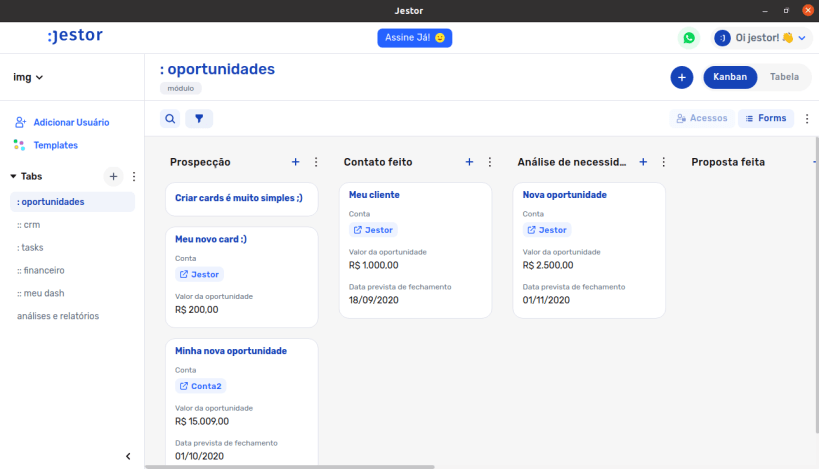
Task: Select the : oportunidades tab
Action: coord(73,202)
